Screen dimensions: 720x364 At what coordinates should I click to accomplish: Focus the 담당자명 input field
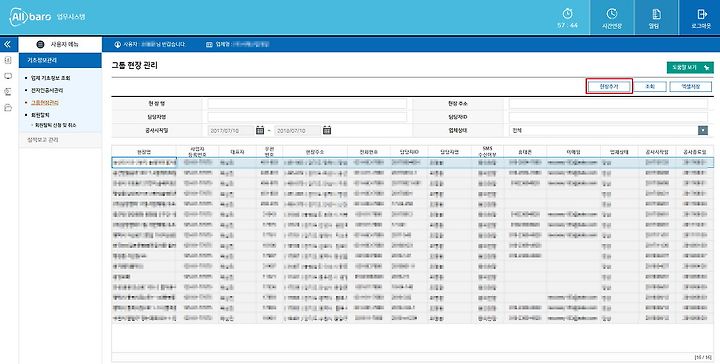tap(307, 117)
